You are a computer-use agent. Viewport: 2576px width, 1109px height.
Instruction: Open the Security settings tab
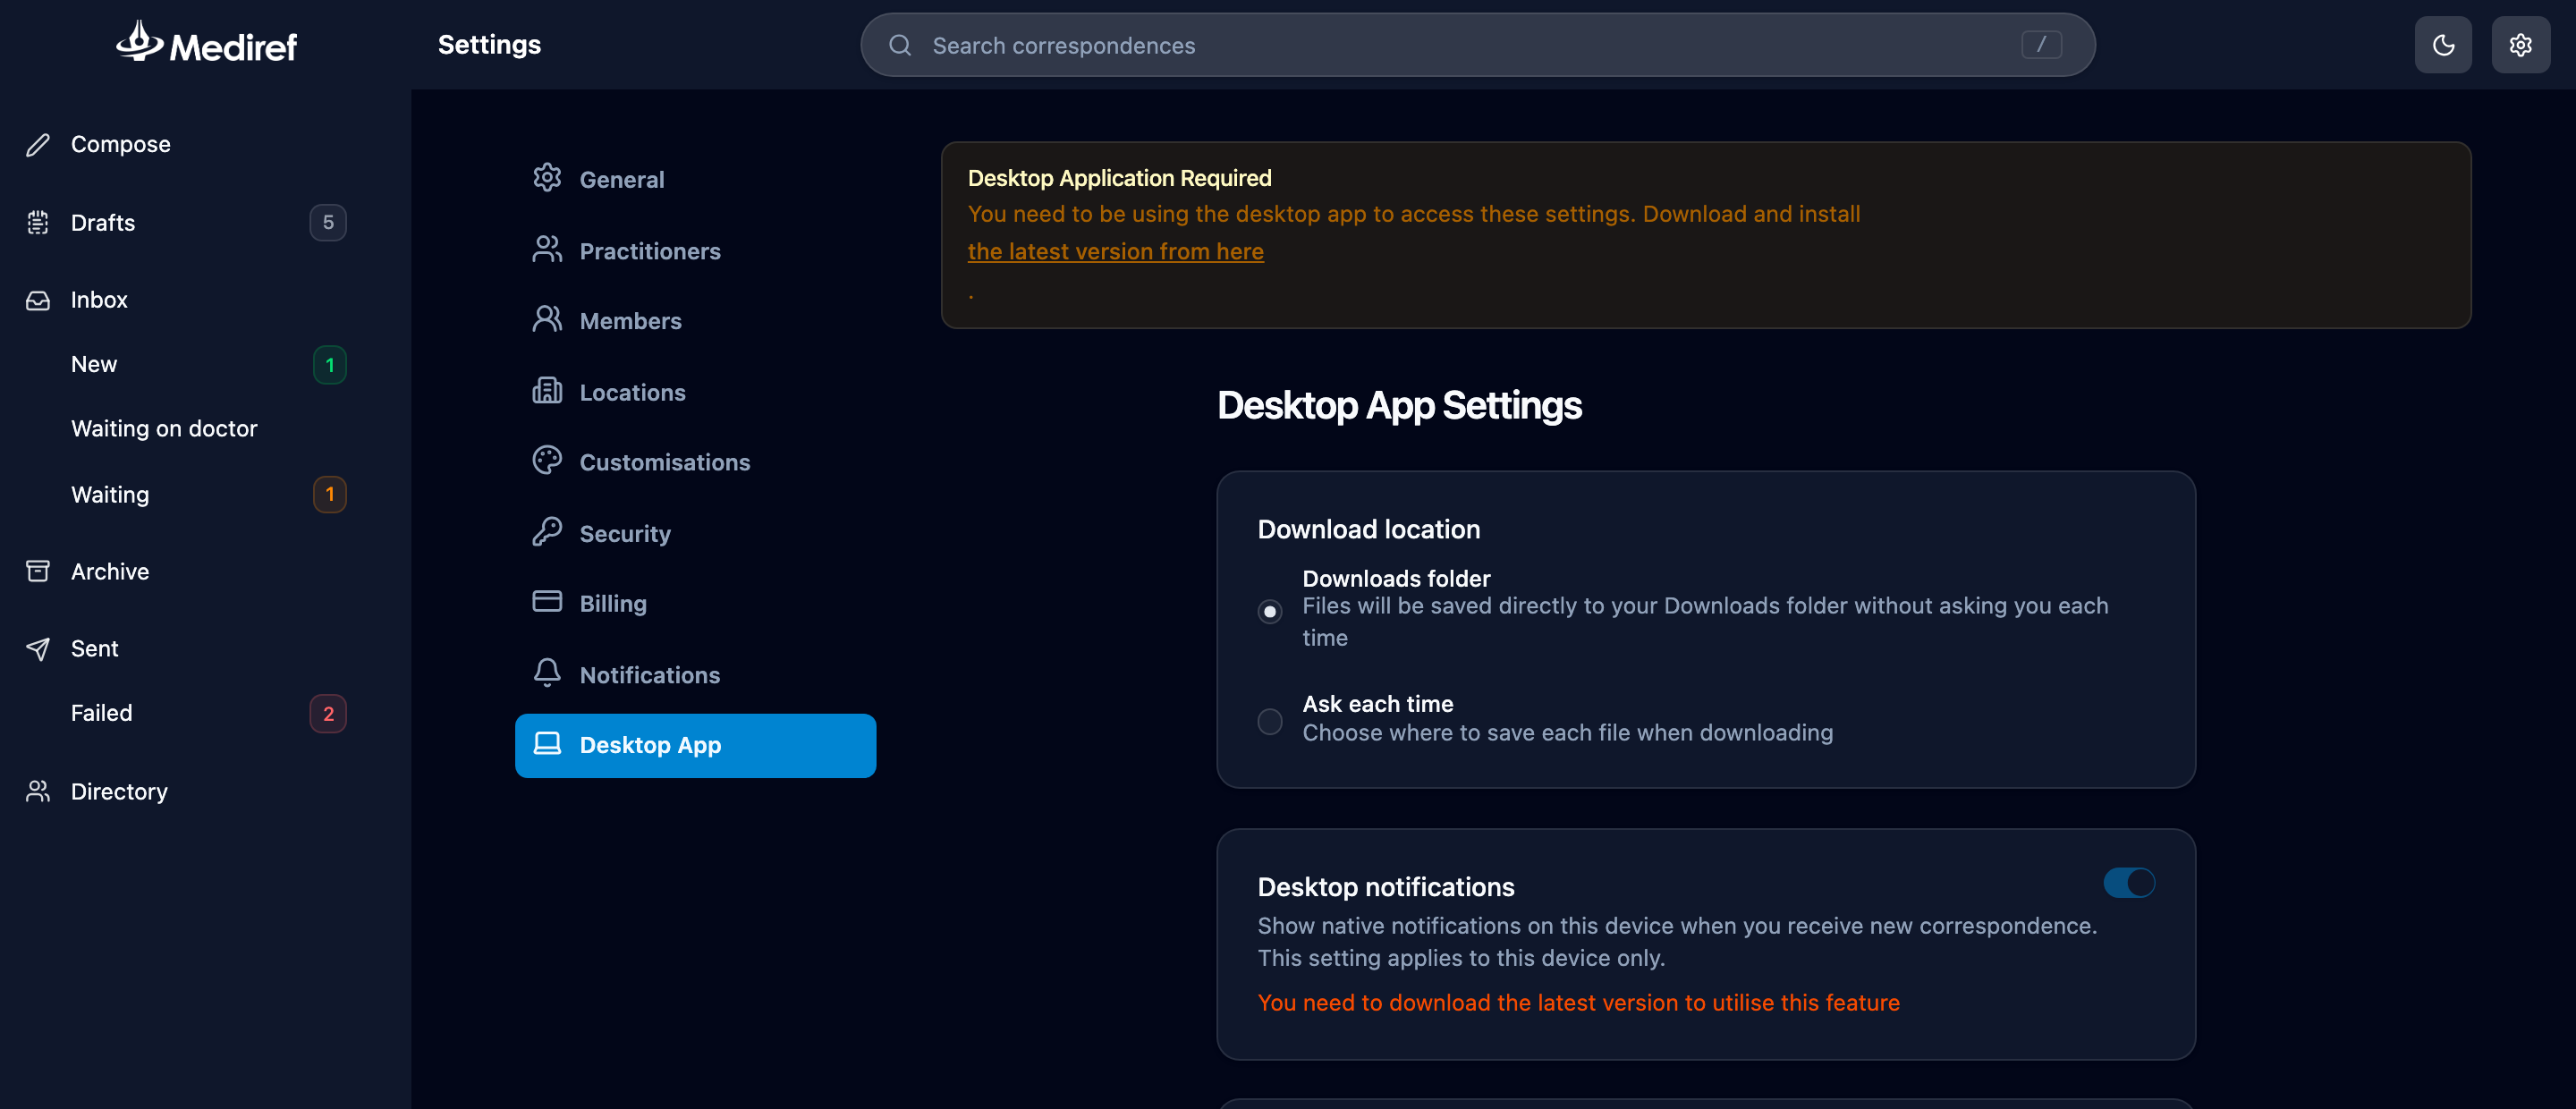[696, 533]
